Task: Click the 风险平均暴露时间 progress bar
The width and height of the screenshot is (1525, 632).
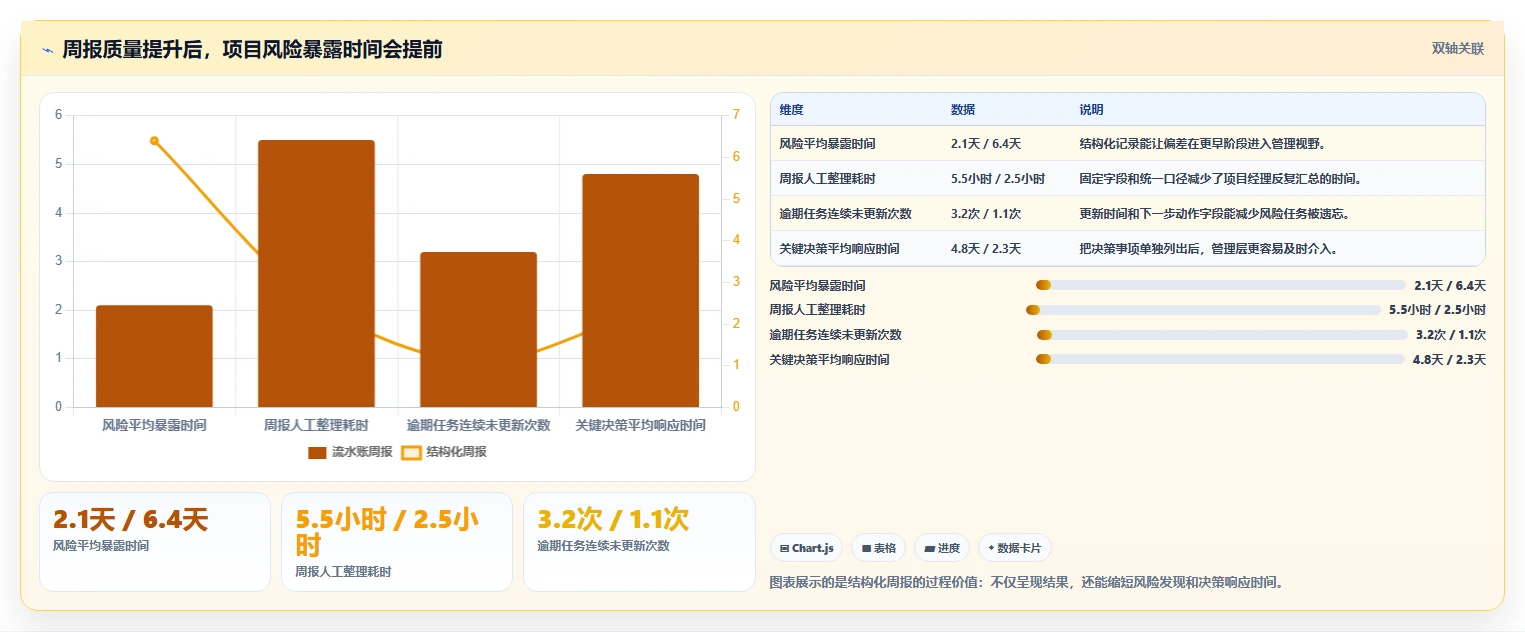Action: pos(1221,285)
